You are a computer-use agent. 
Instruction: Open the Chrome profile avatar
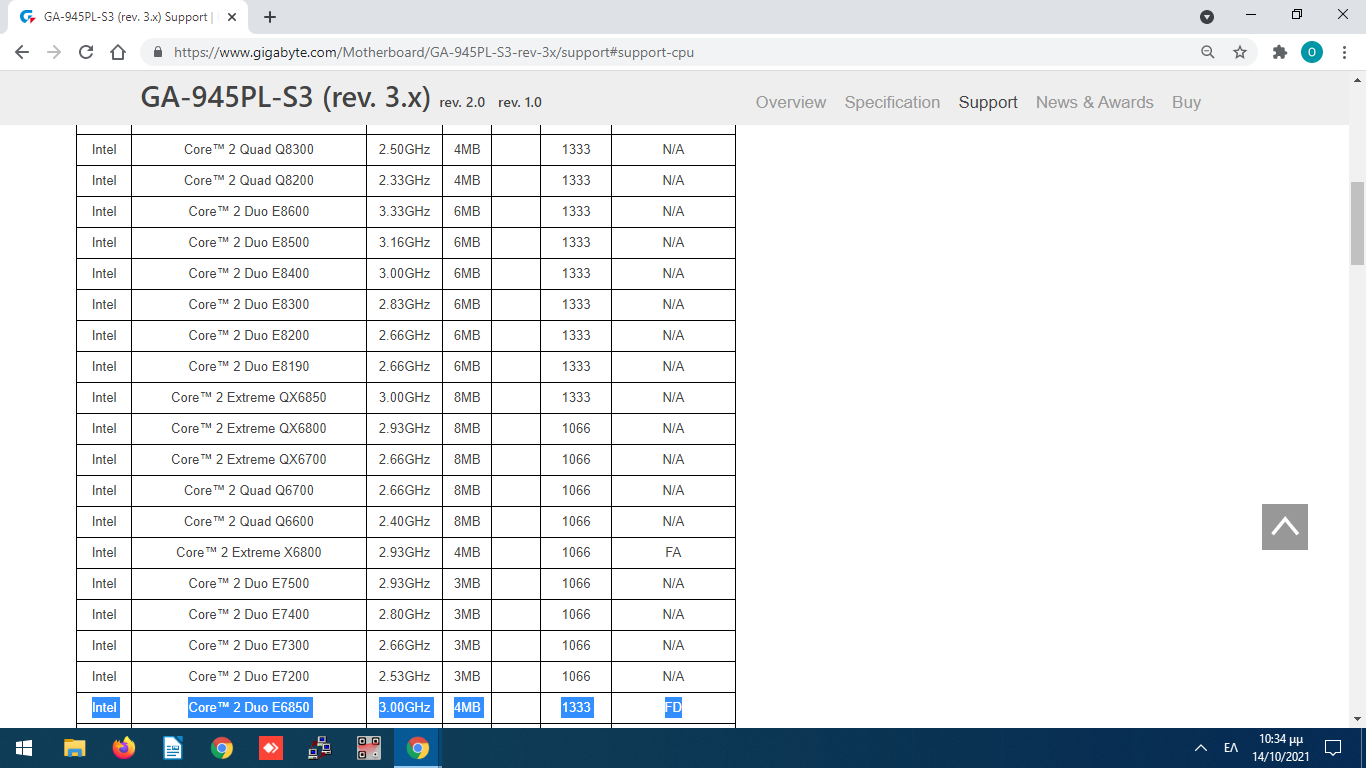coord(1312,52)
